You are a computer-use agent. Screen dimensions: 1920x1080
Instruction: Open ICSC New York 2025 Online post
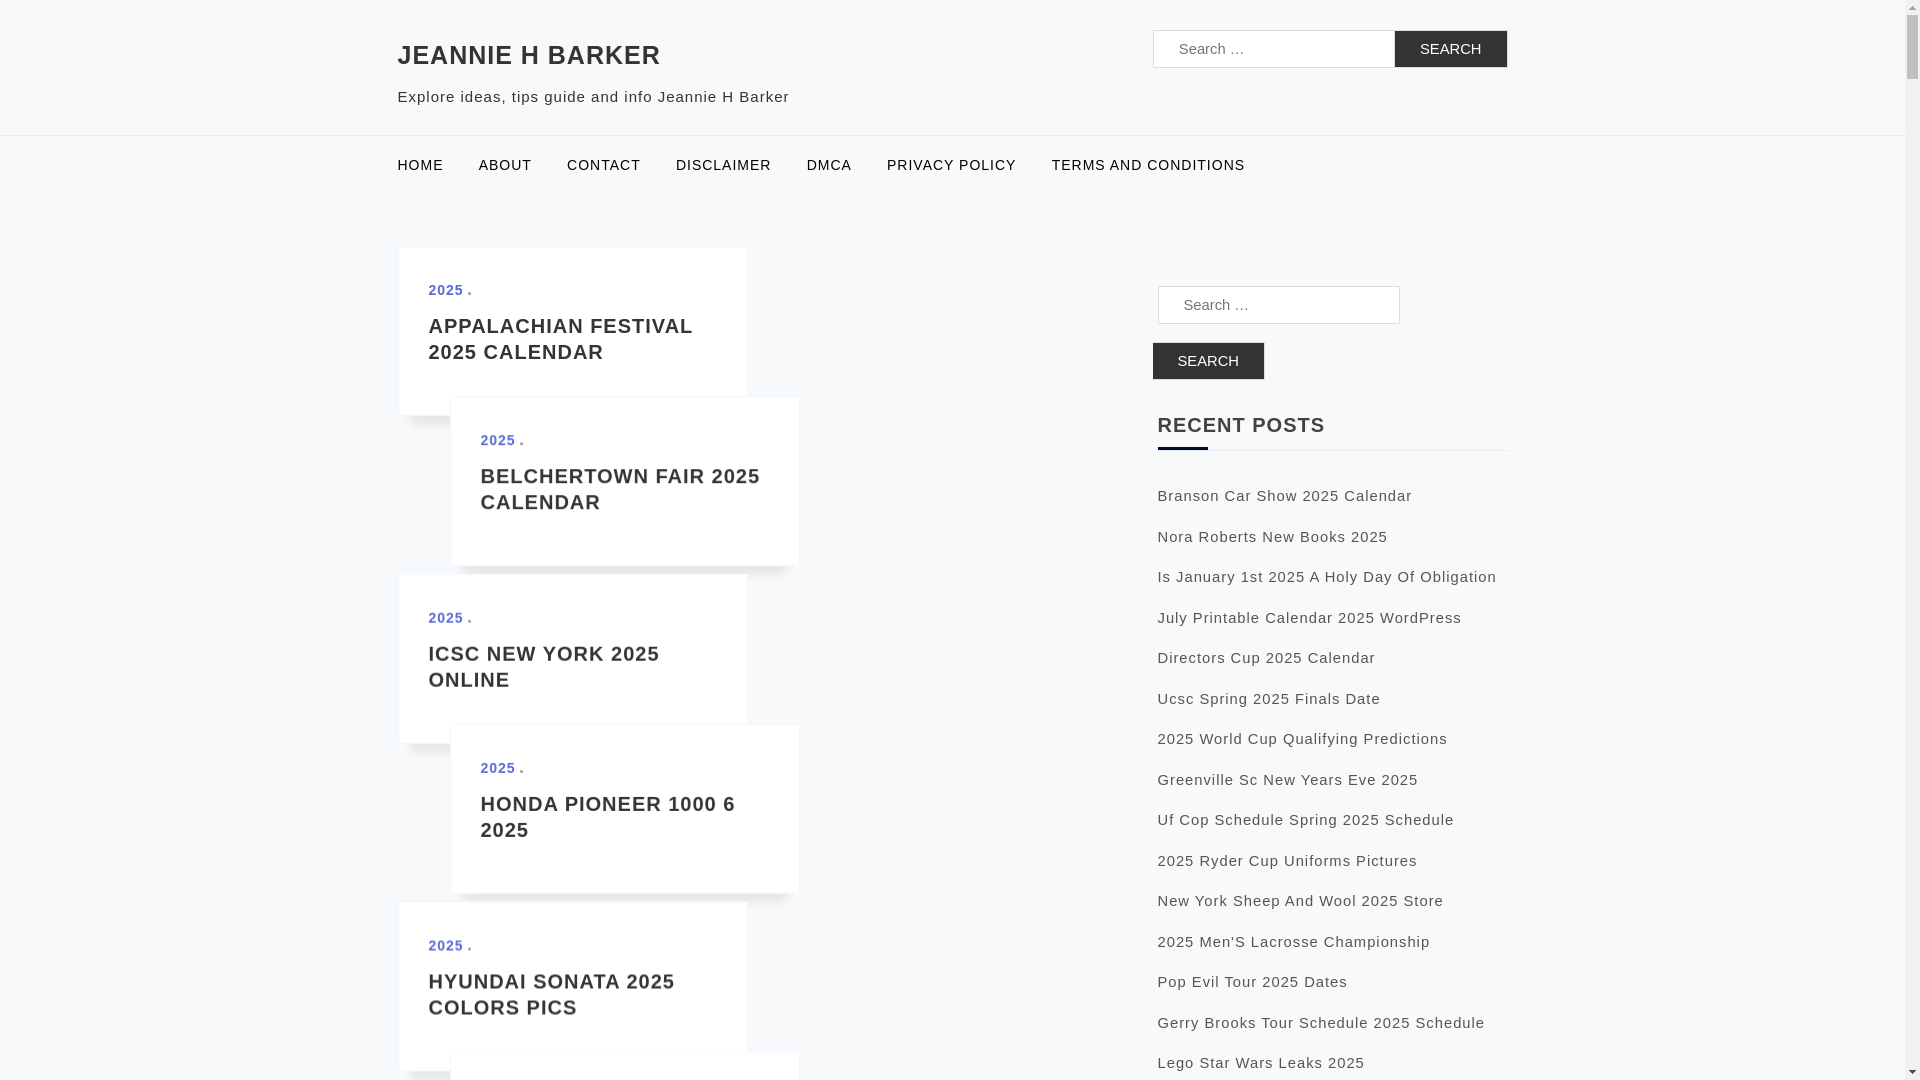click(x=543, y=667)
